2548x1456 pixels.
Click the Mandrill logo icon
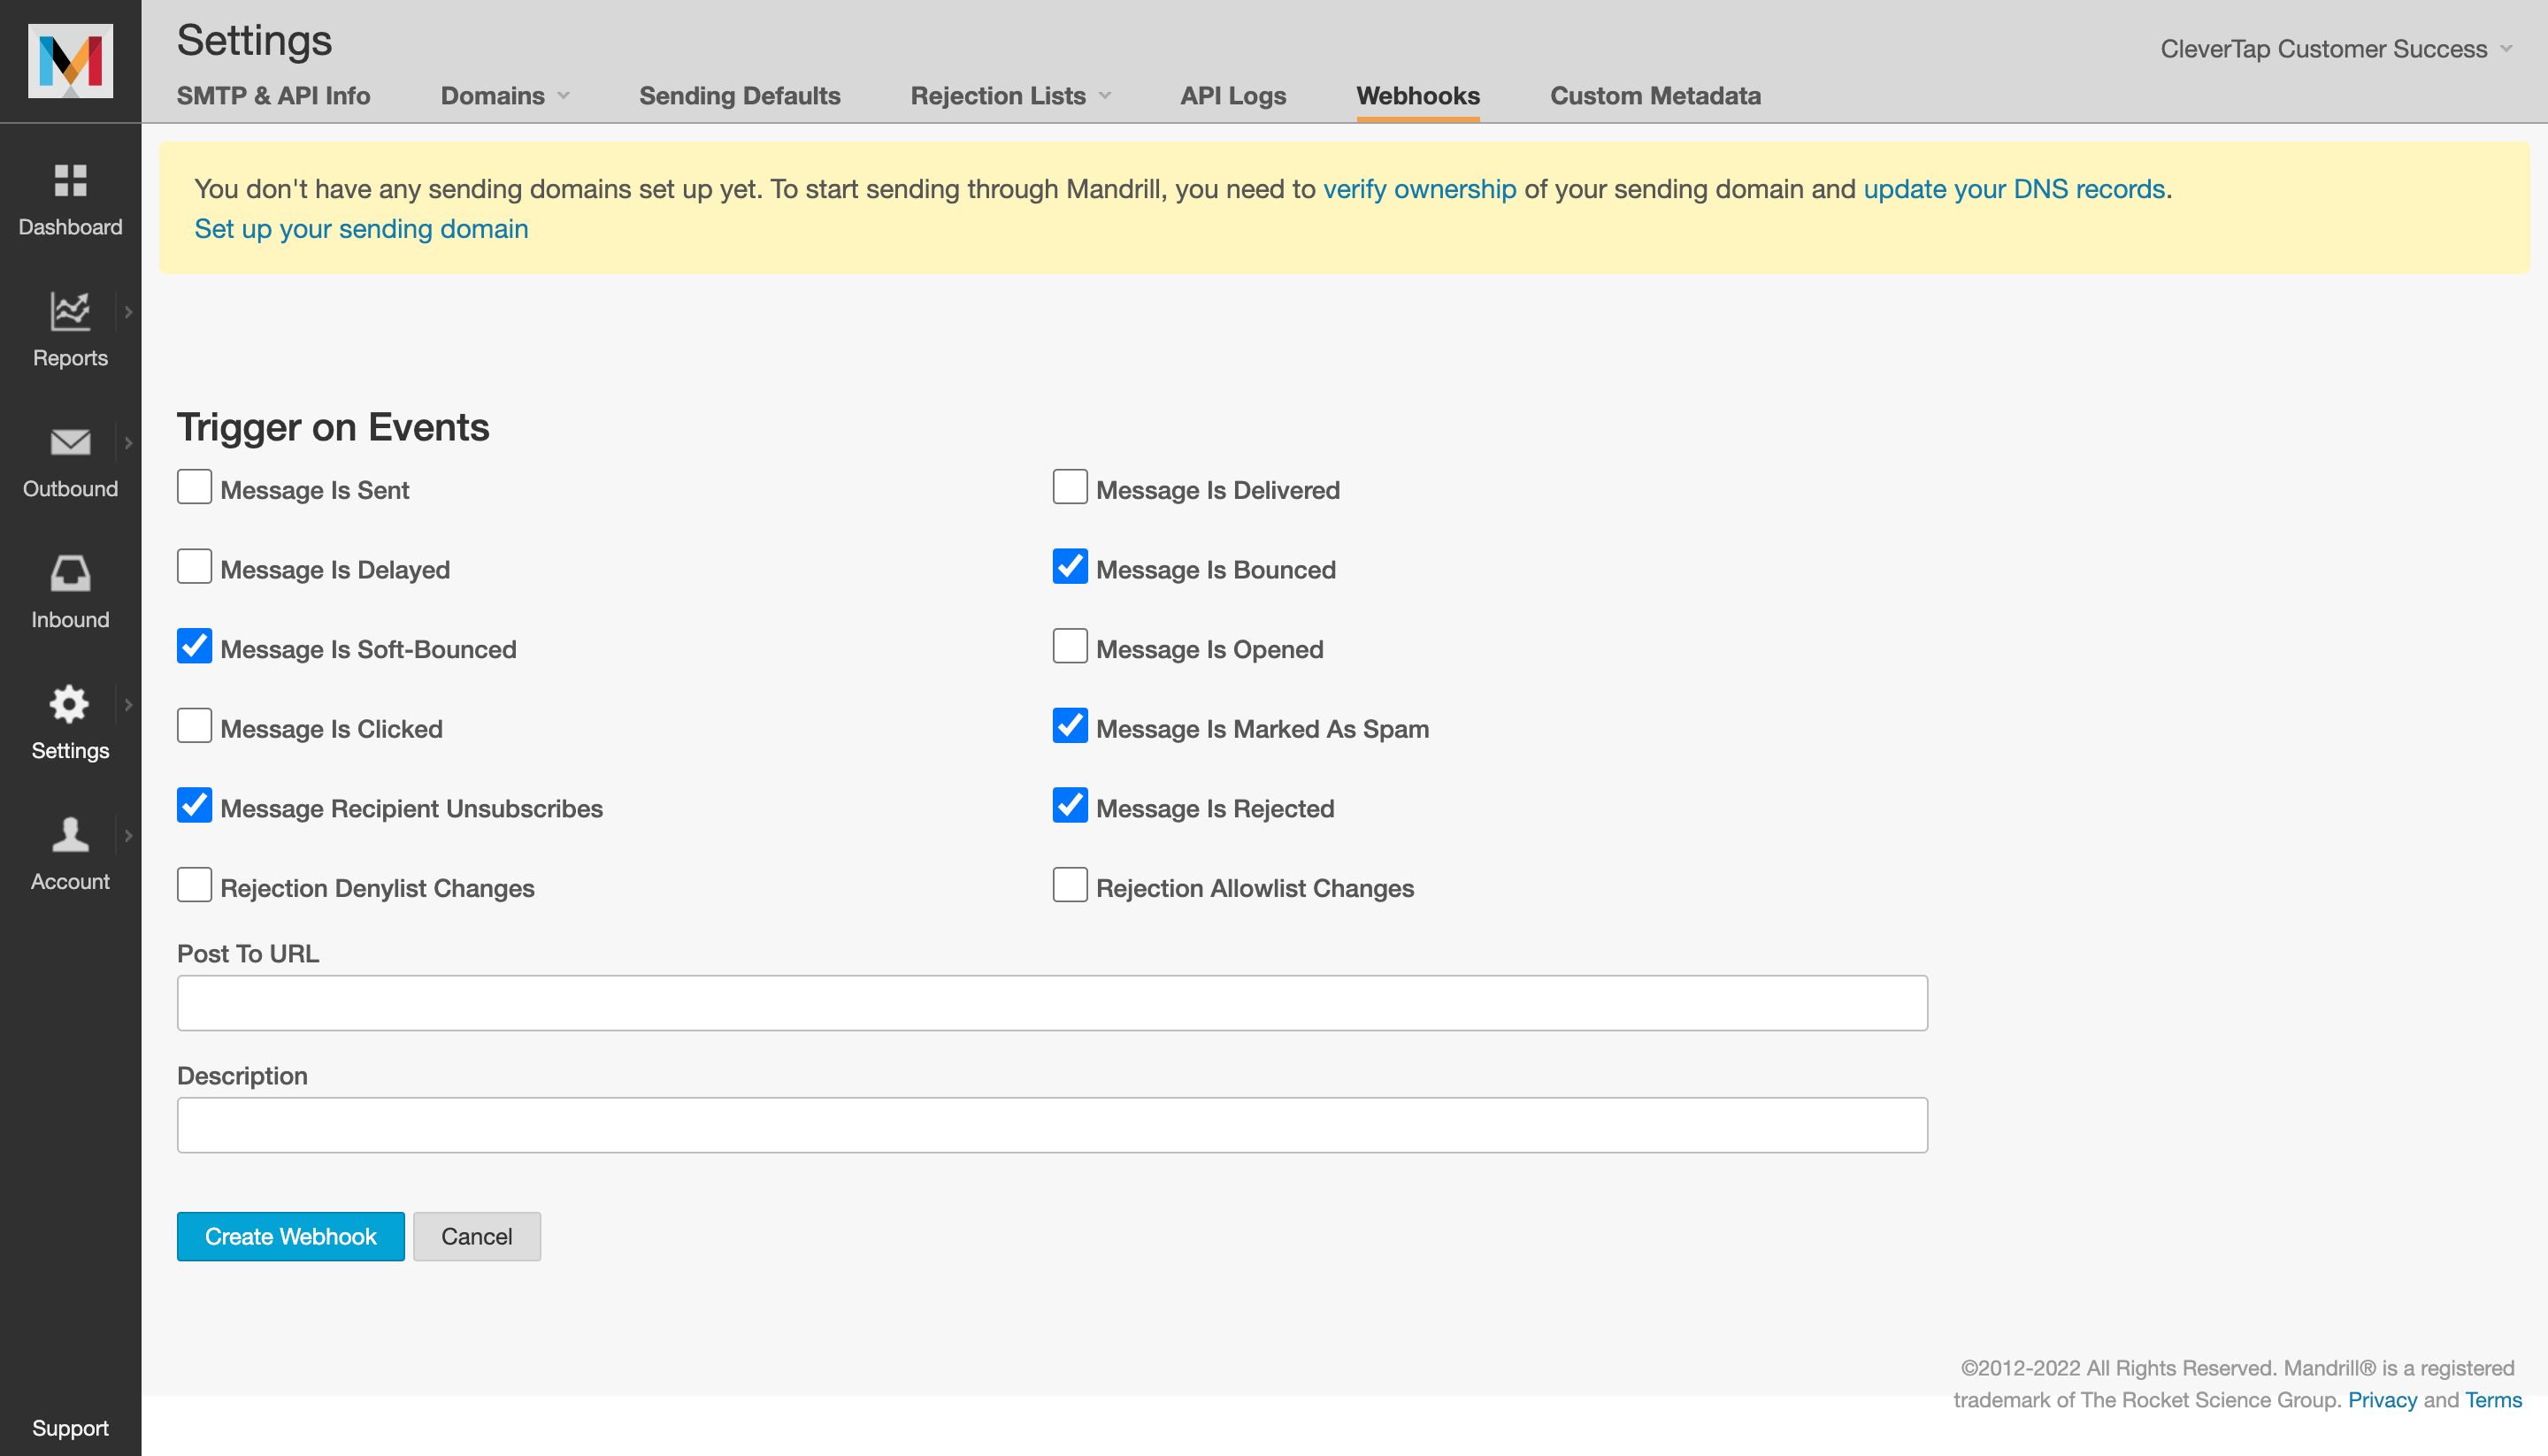coord(70,61)
